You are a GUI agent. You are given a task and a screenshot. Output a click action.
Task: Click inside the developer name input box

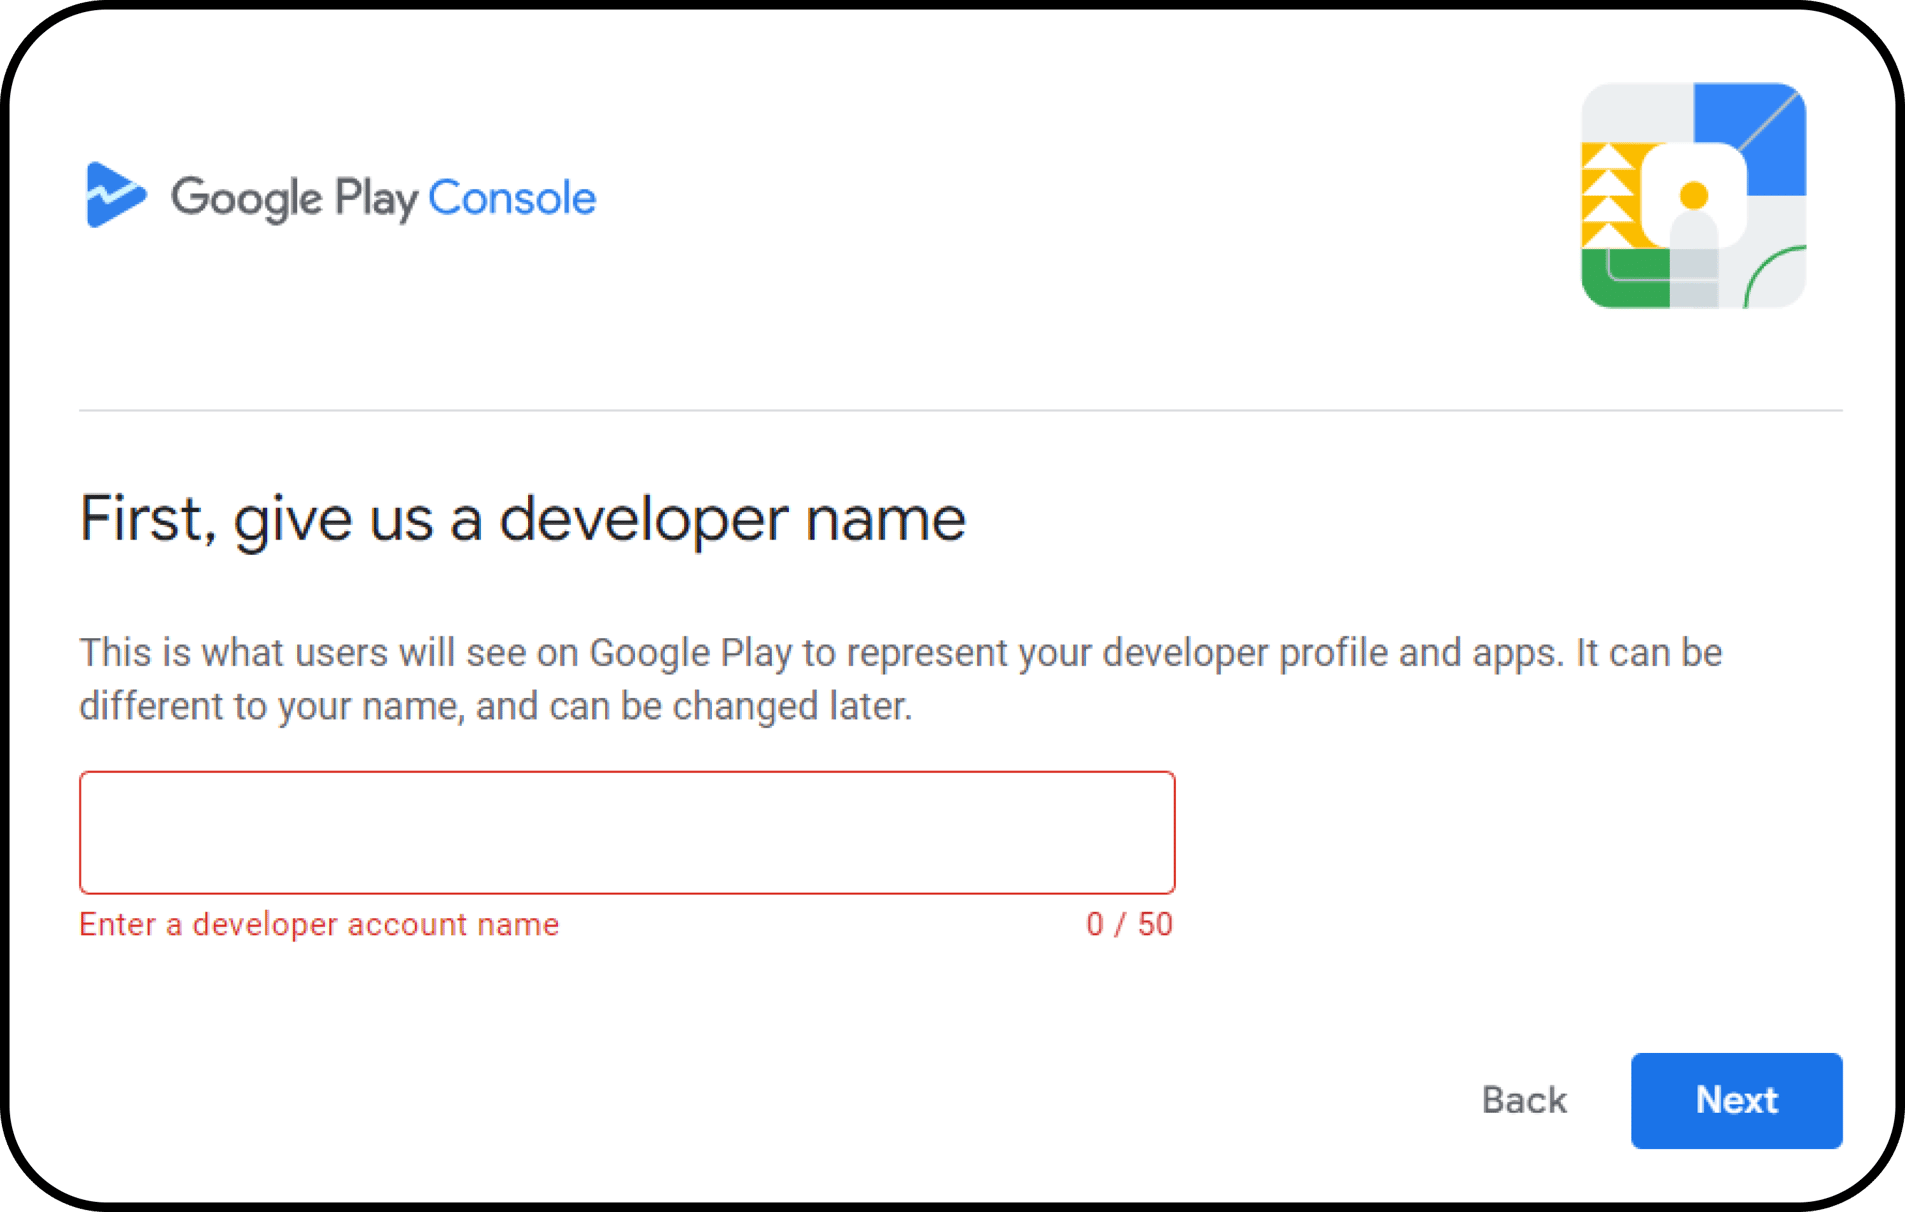(627, 832)
